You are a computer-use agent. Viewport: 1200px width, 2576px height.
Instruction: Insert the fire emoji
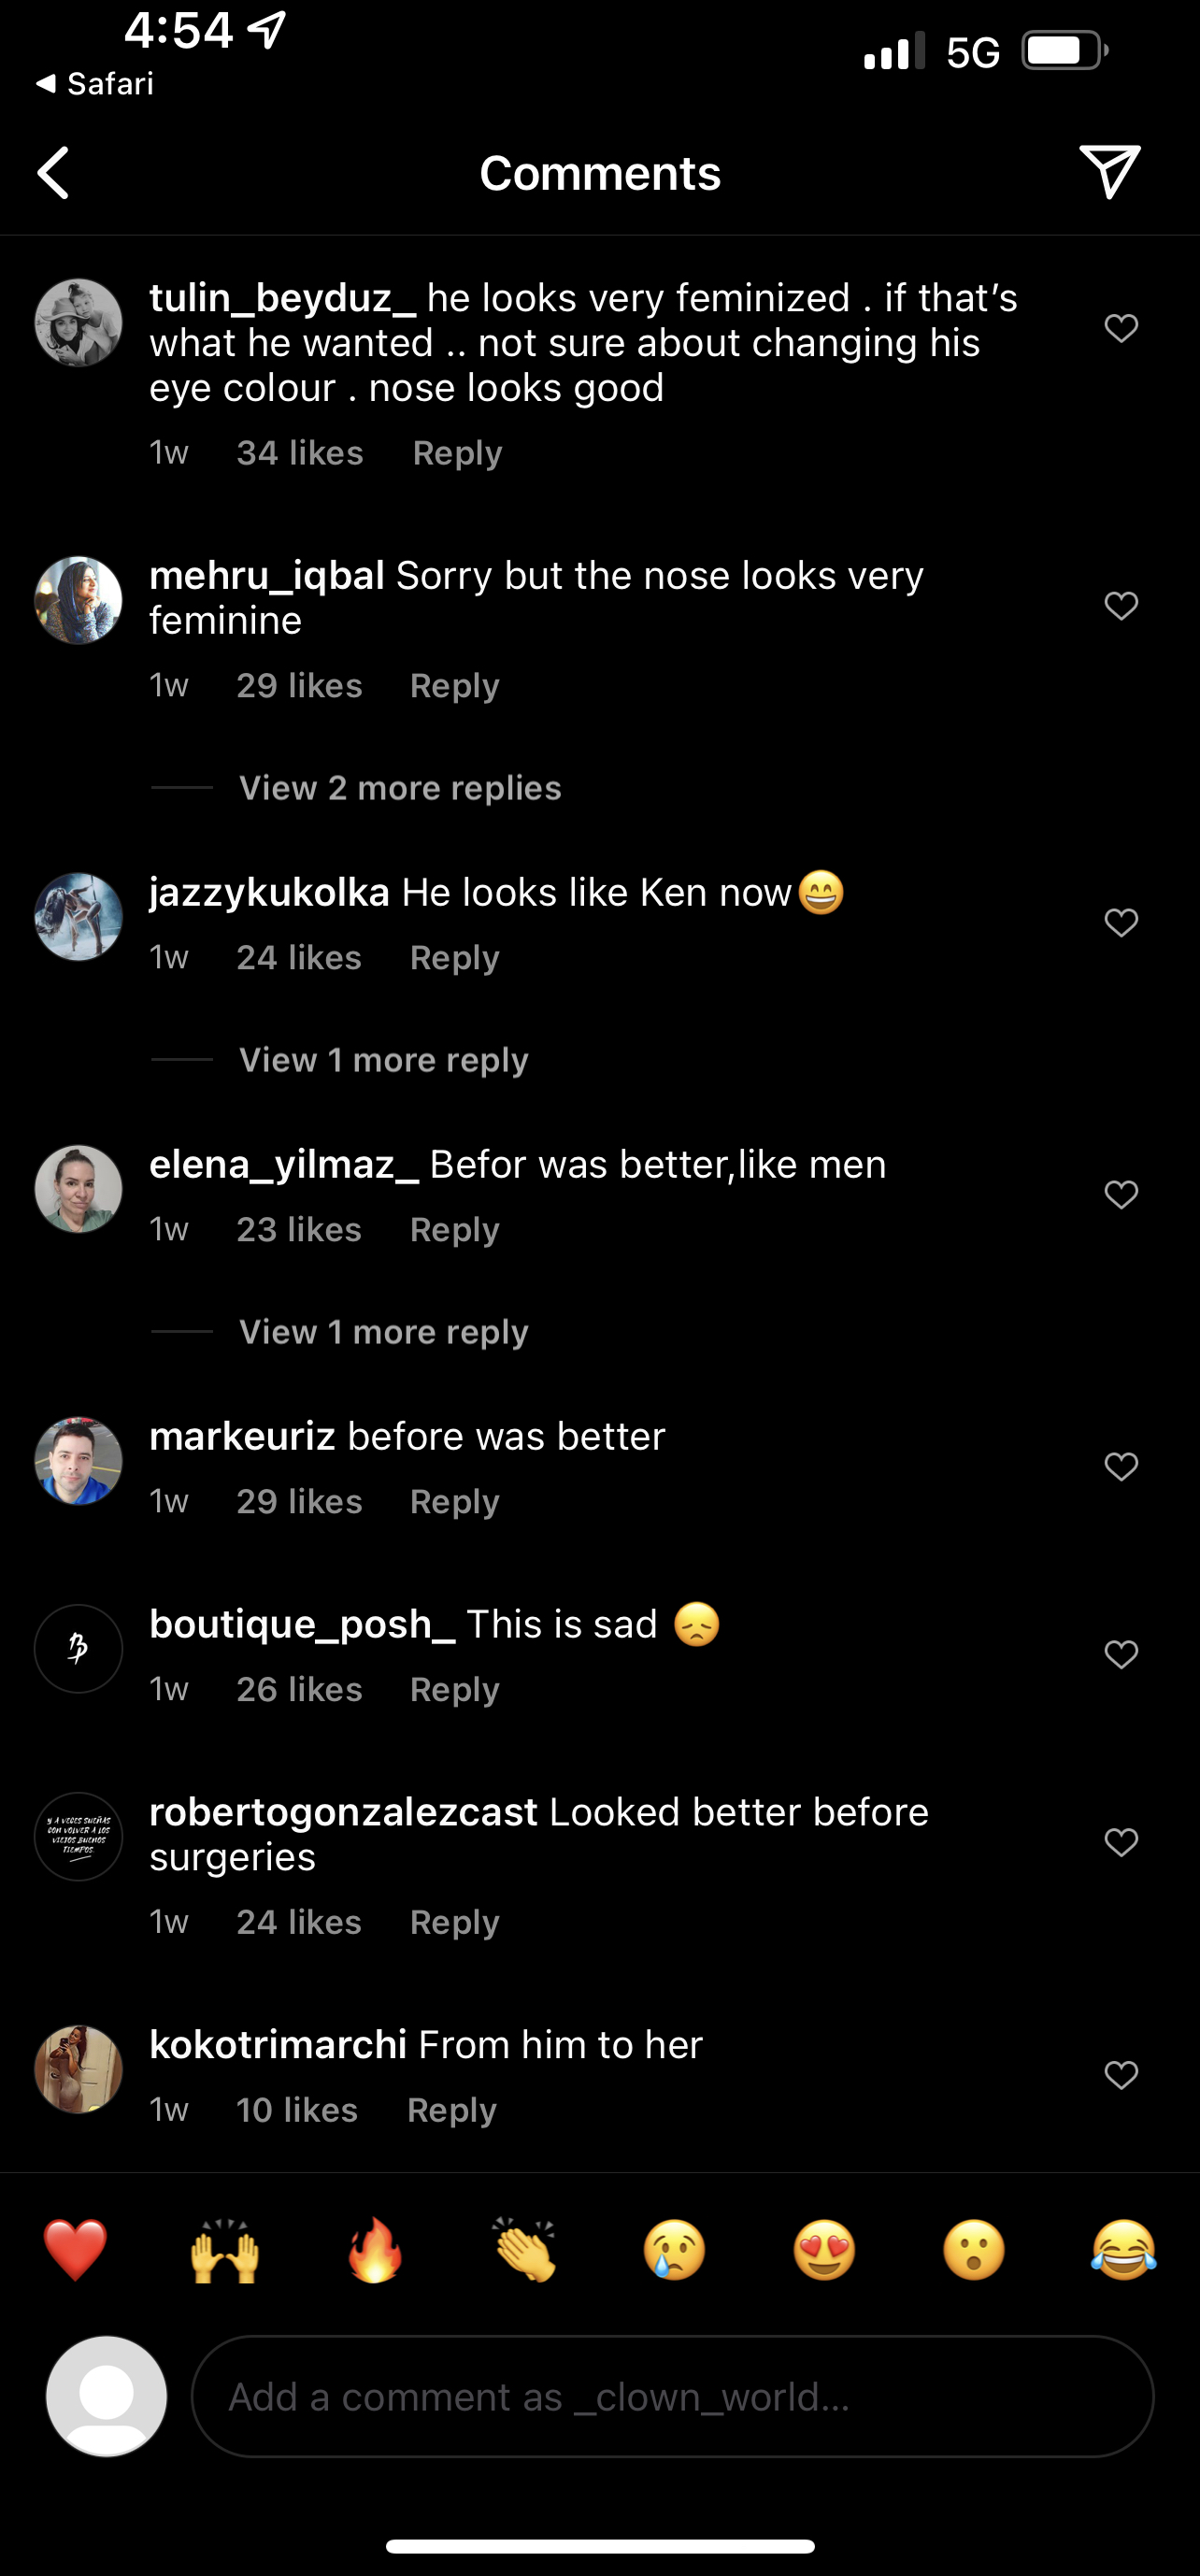click(375, 2250)
